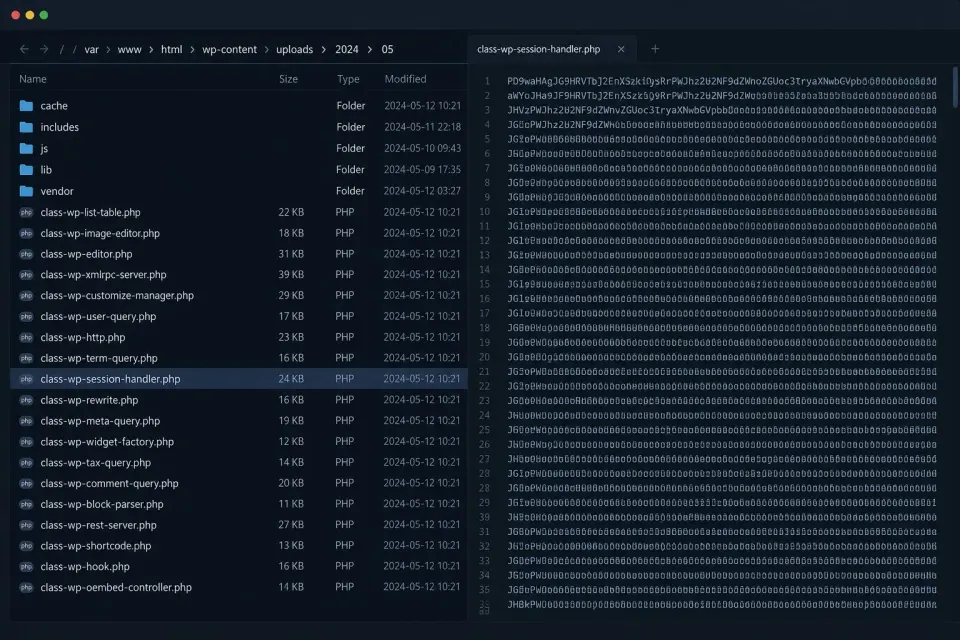The height and width of the screenshot is (640, 960).
Task: Click editor line number 1
Action: coord(487,81)
